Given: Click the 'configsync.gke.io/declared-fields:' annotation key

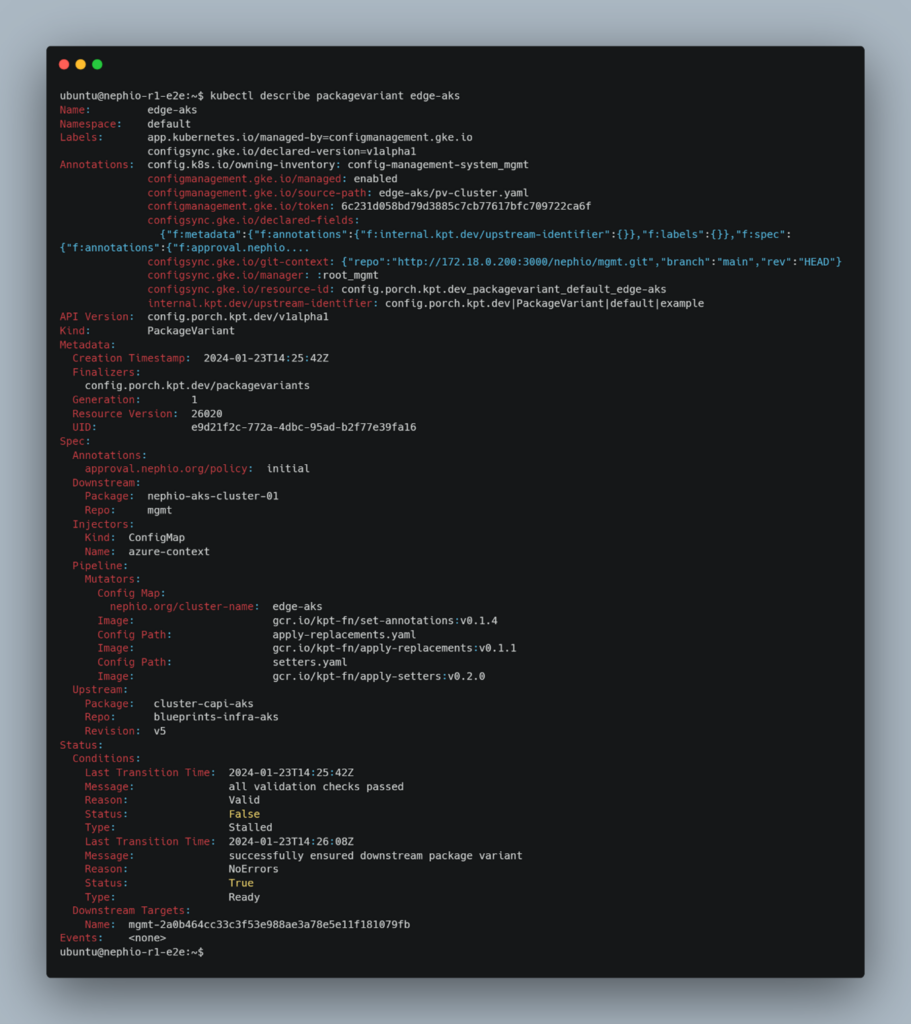Looking at the screenshot, I should click(x=253, y=221).
